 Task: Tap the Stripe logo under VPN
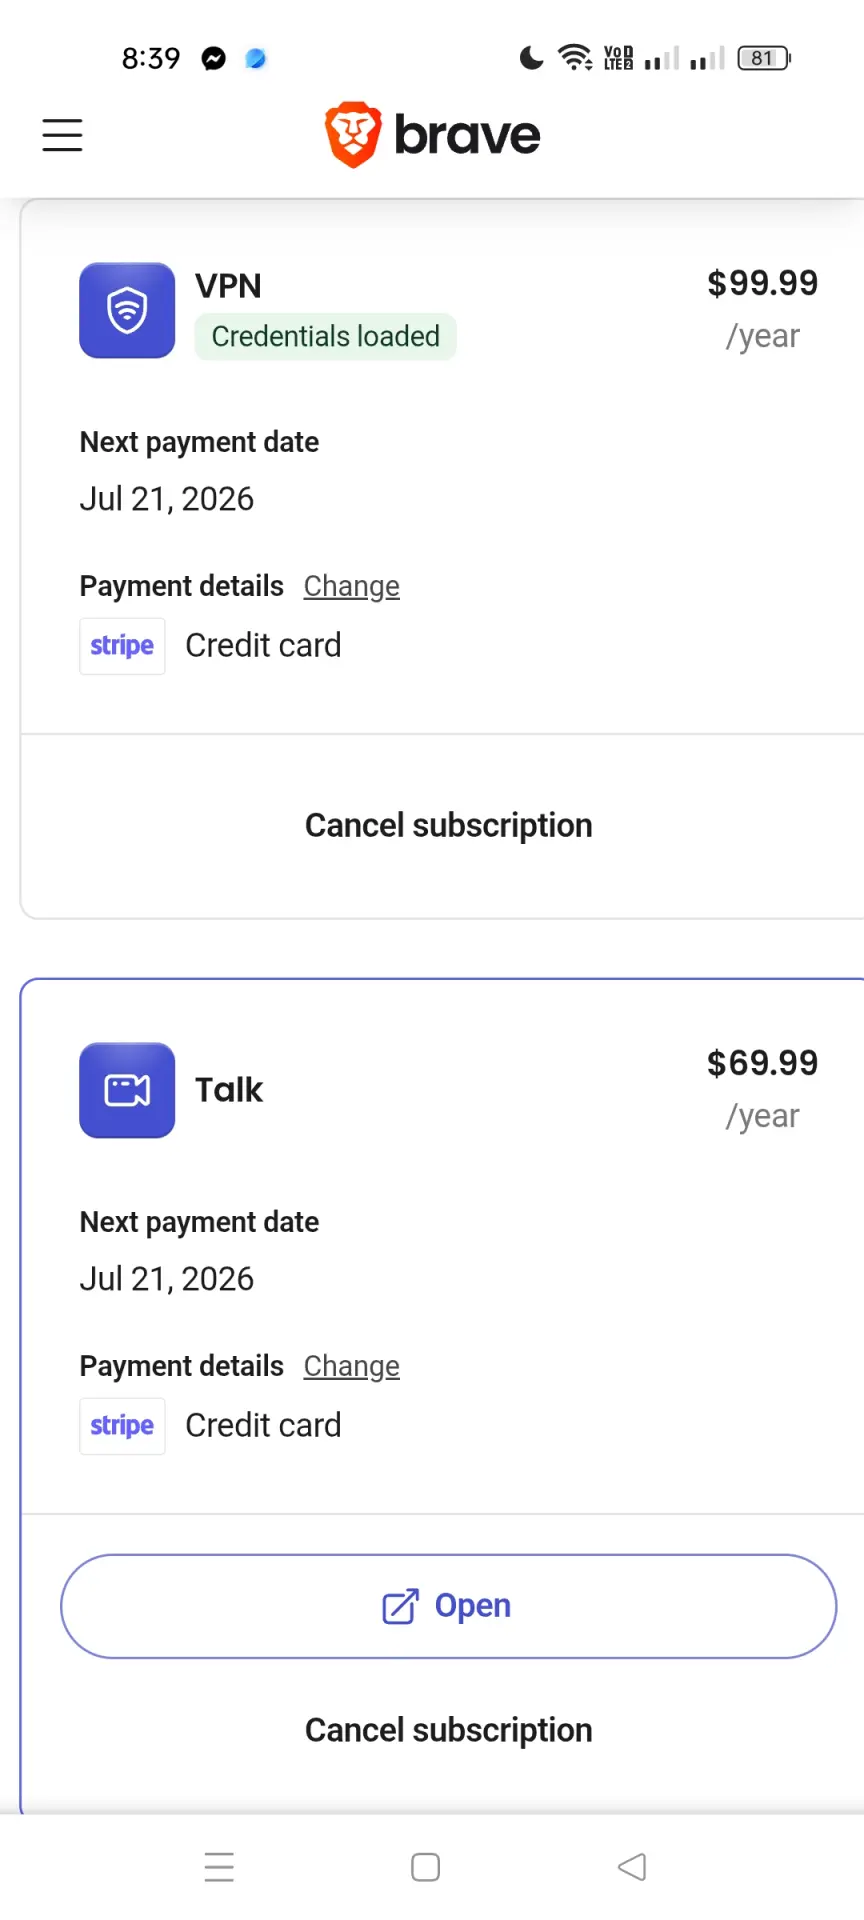tap(122, 646)
